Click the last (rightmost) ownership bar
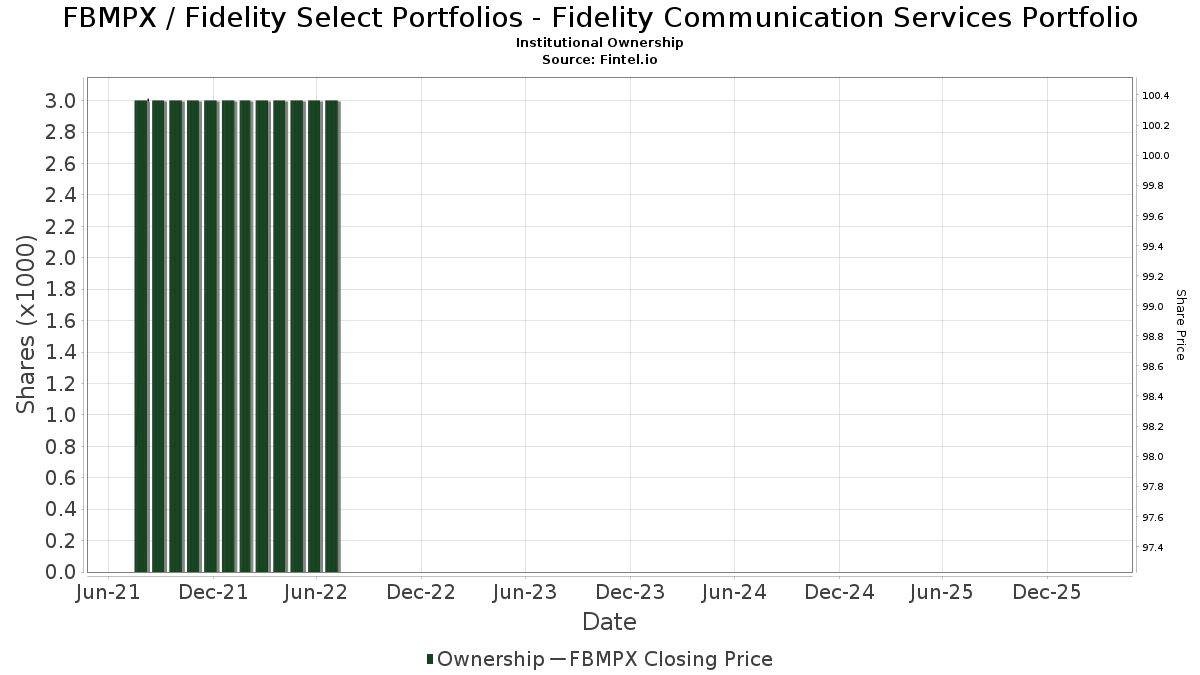 pyautogui.click(x=333, y=336)
